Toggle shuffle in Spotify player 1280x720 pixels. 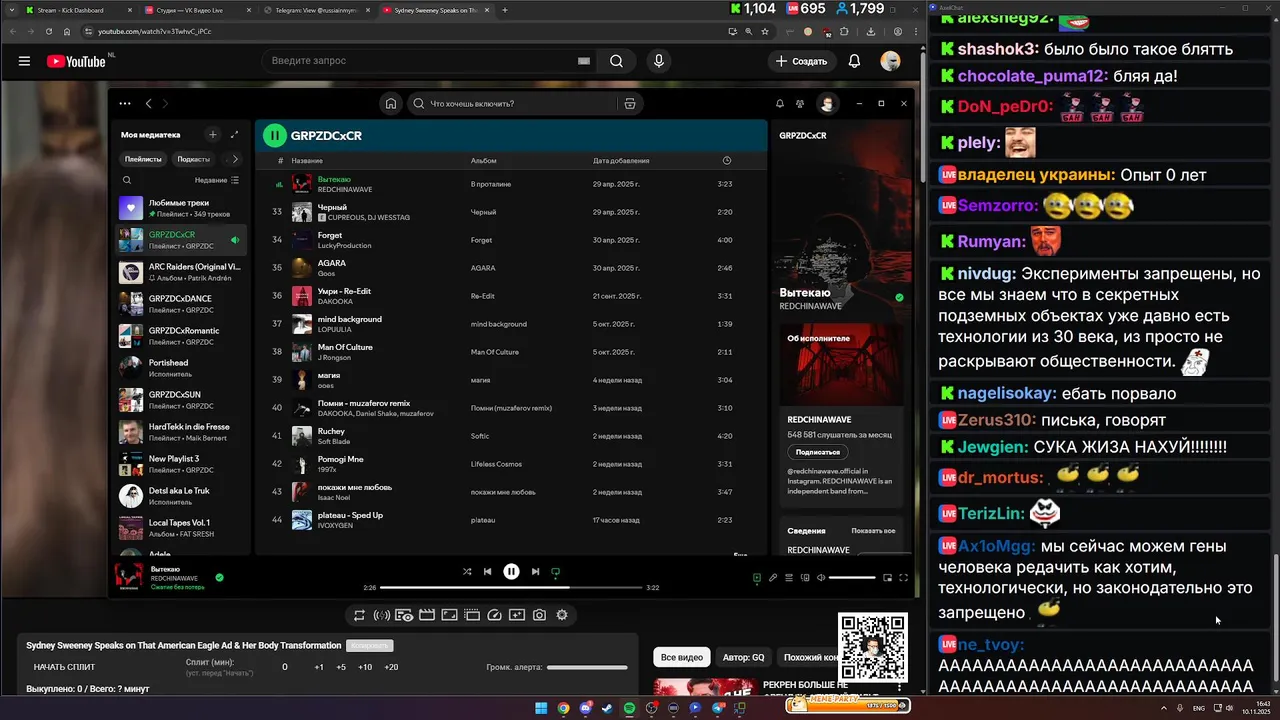(466, 571)
